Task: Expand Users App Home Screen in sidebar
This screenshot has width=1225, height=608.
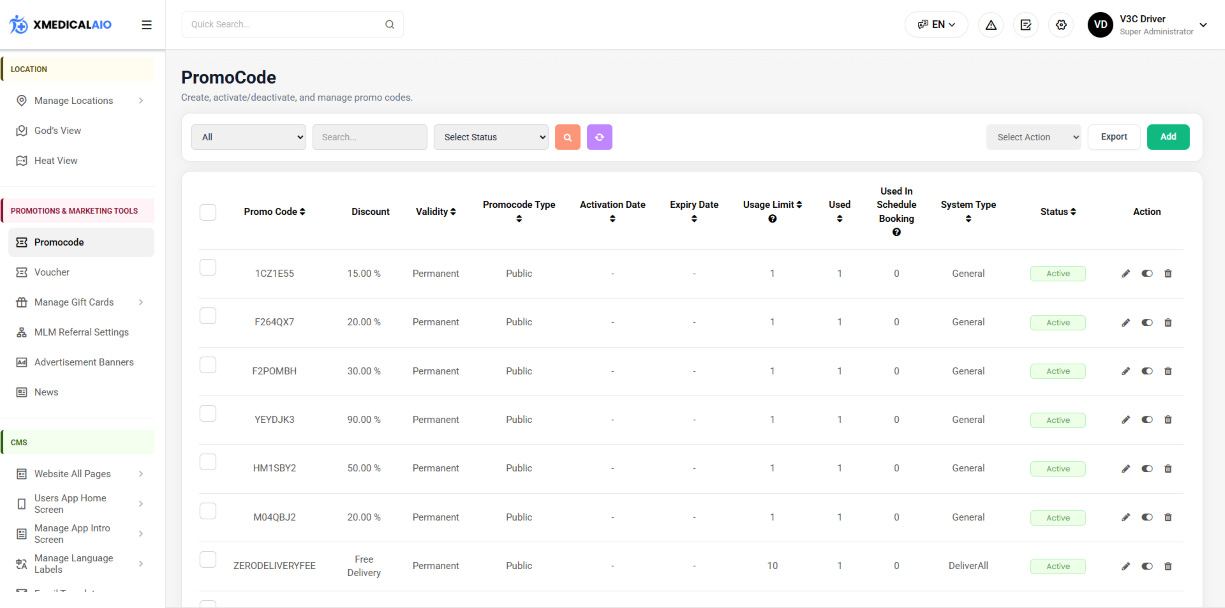Action: click(x=80, y=504)
